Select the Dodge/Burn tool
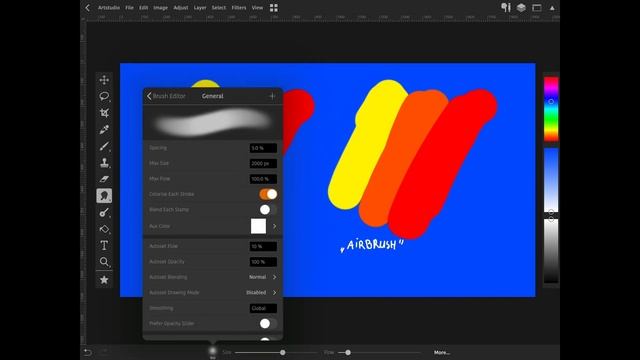Image resolution: width=640 pixels, height=360 pixels. [x=104, y=212]
